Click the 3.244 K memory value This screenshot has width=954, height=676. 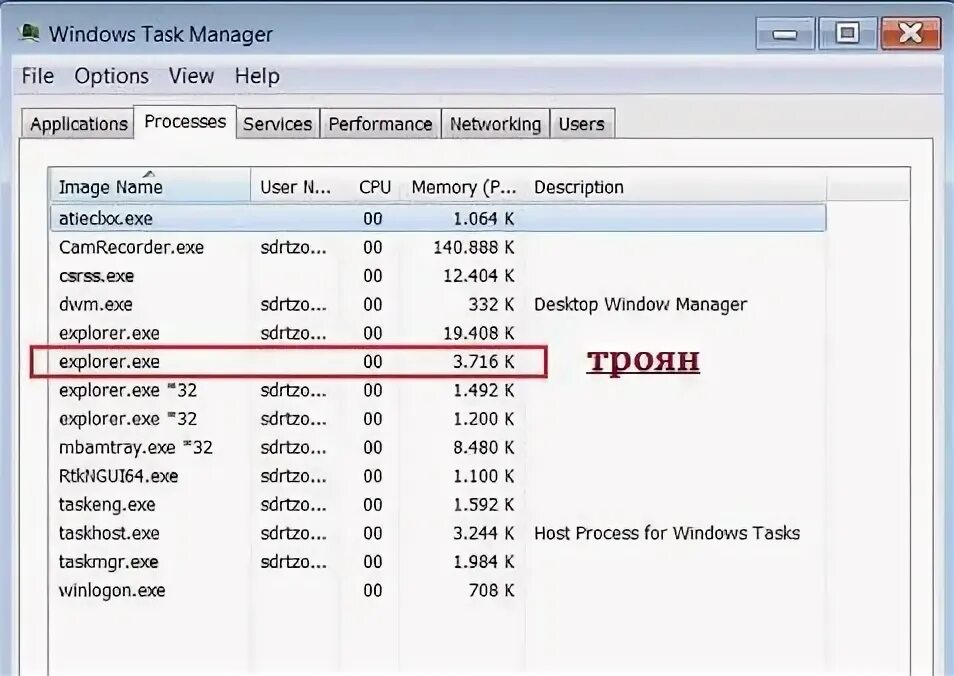(x=483, y=534)
